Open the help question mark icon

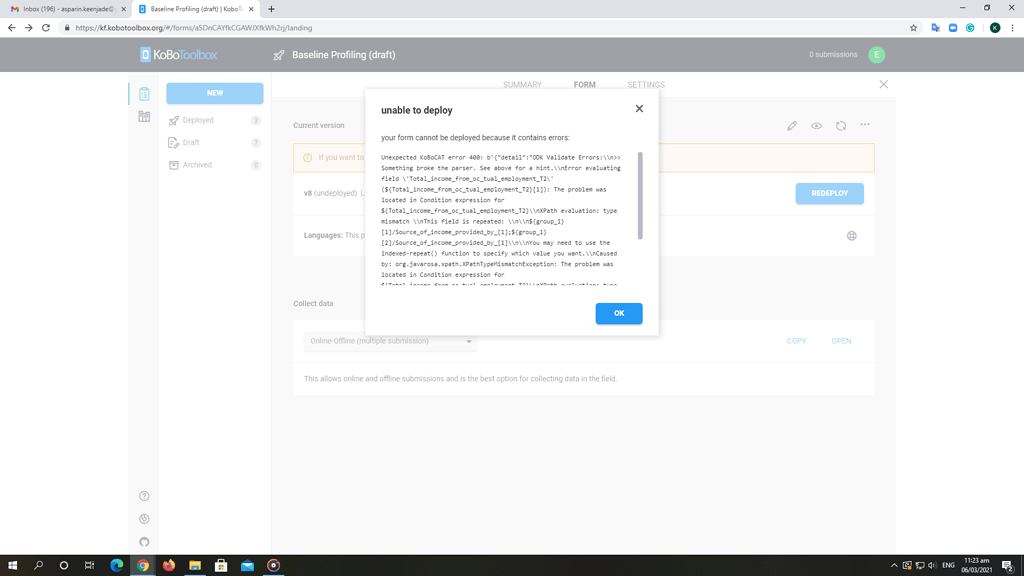[x=143, y=495]
